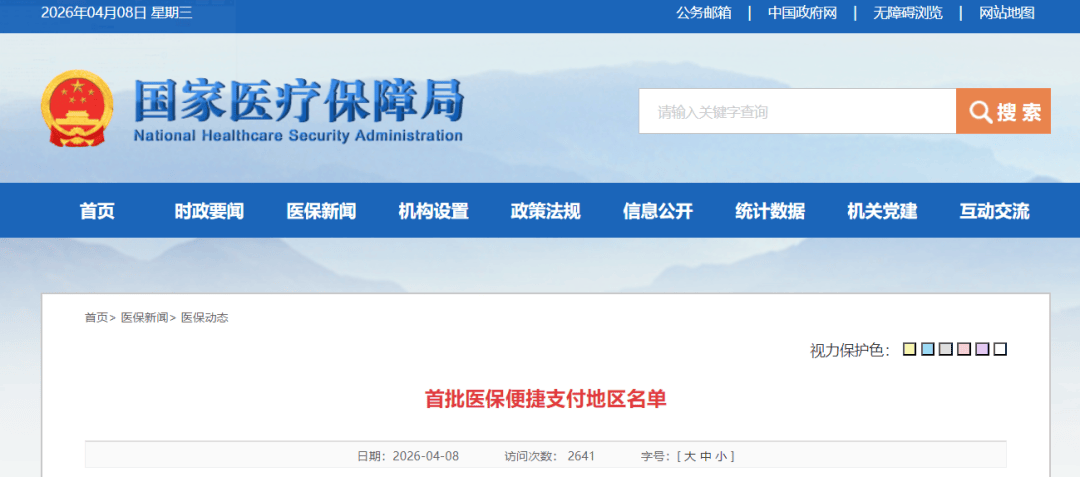Image resolution: width=1080 pixels, height=477 pixels.
Task: Open the 中国政府网 link
Action: pos(802,13)
